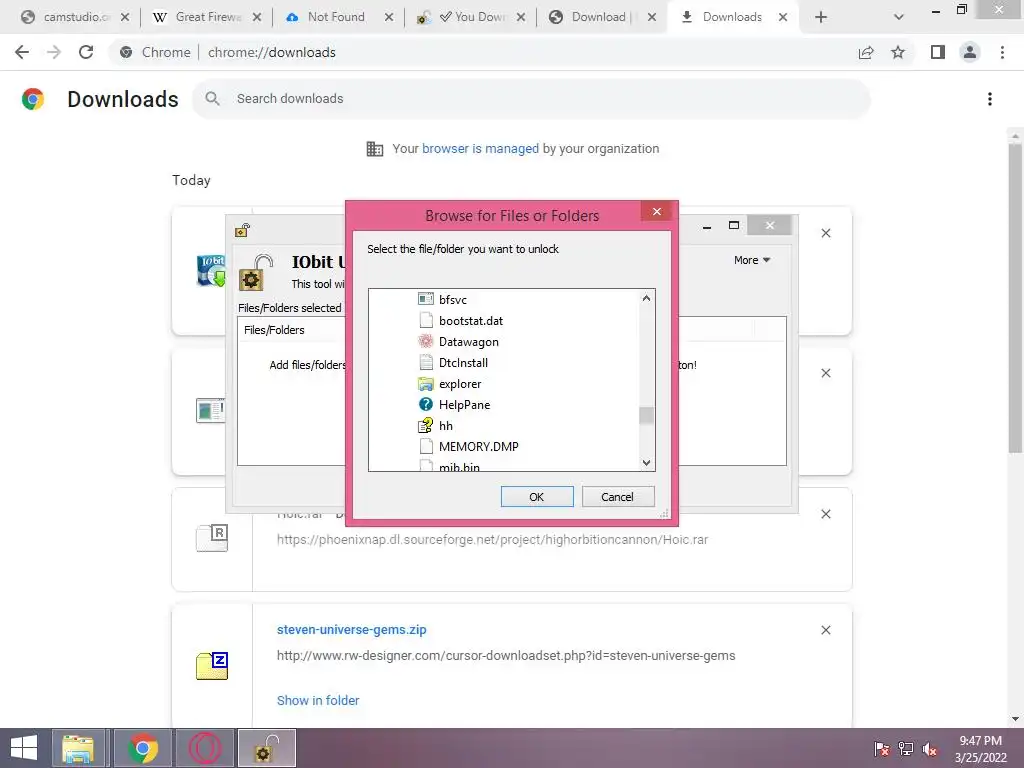This screenshot has height=768, width=1024.
Task: Click the DtcInstall document icon
Action: click(x=426, y=362)
